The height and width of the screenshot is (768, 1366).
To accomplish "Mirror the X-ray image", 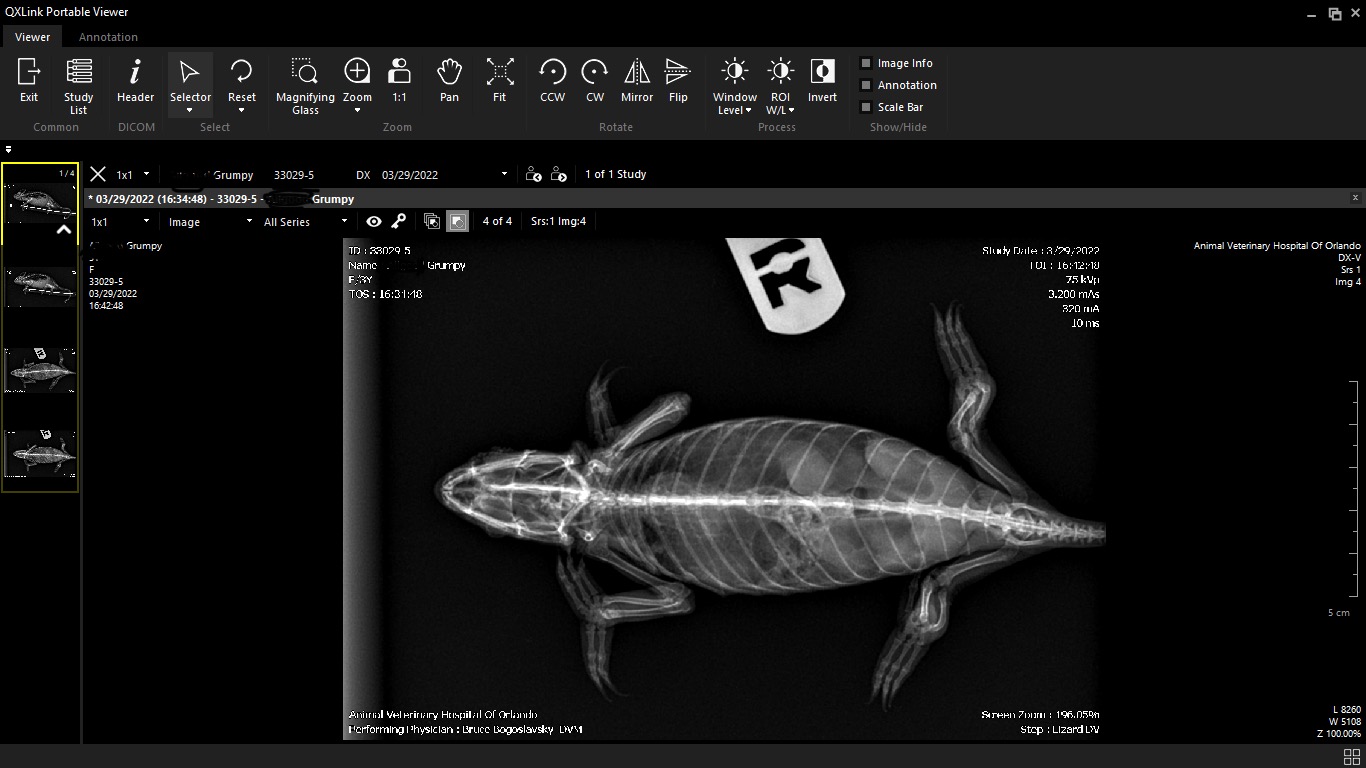I will [636, 80].
